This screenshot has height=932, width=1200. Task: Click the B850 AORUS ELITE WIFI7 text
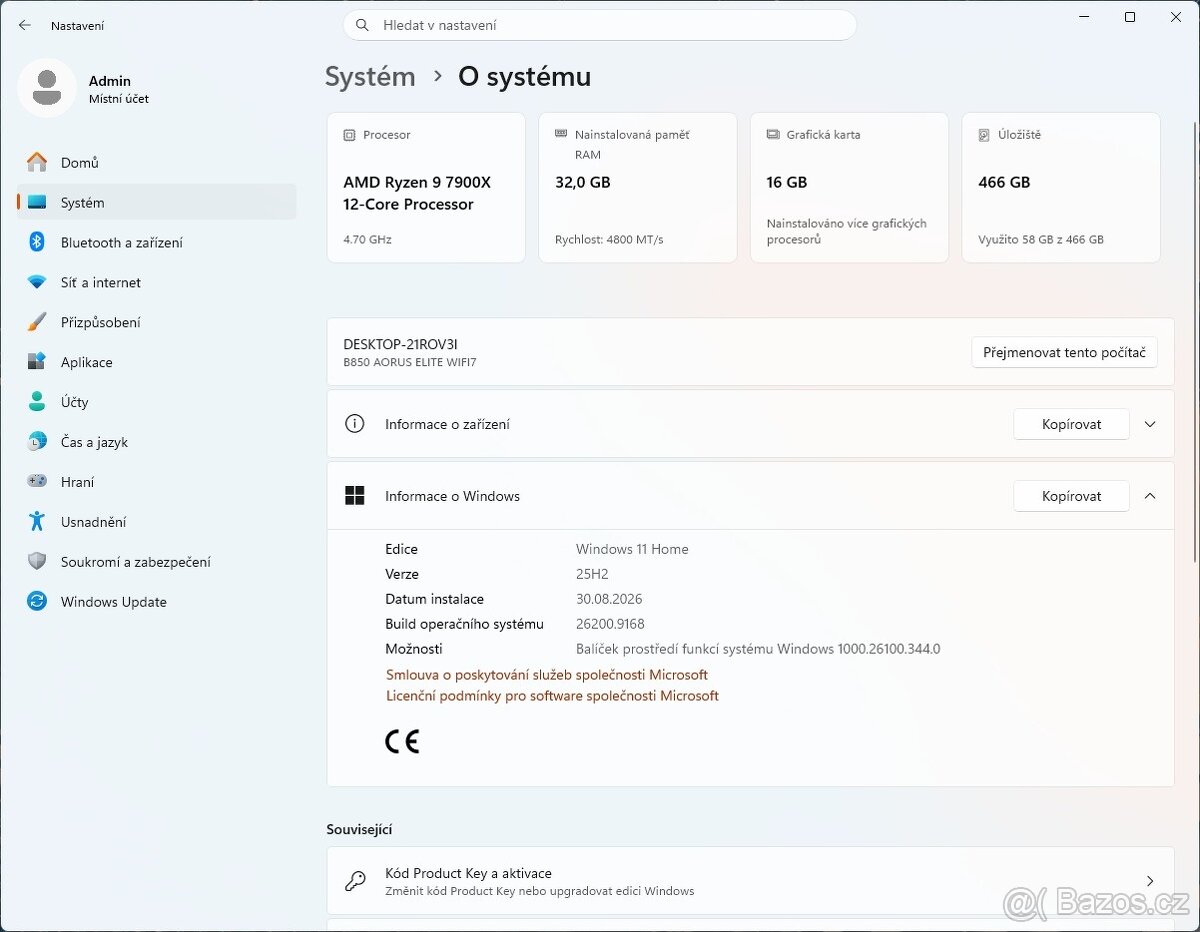coord(410,362)
